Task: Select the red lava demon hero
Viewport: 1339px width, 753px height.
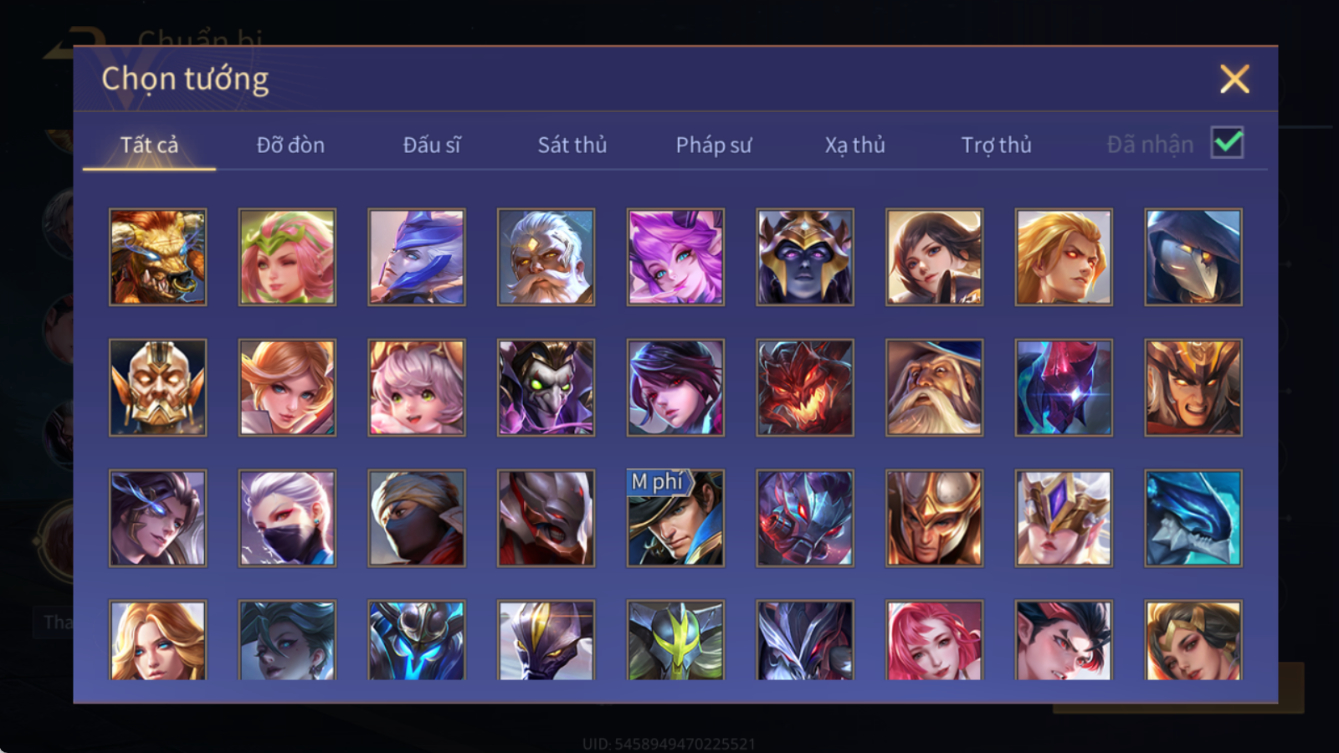Action: (x=805, y=388)
